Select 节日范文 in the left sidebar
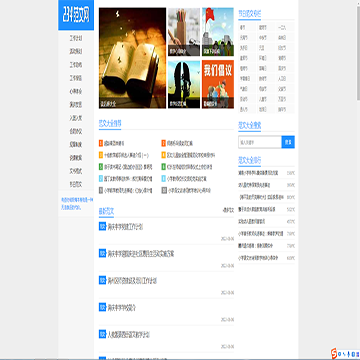360x360 pixels. tap(76, 184)
